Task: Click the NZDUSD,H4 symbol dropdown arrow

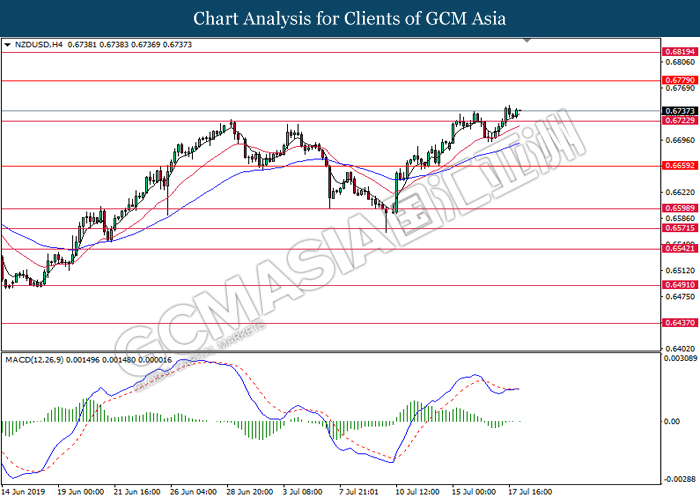Action: (x=7, y=45)
